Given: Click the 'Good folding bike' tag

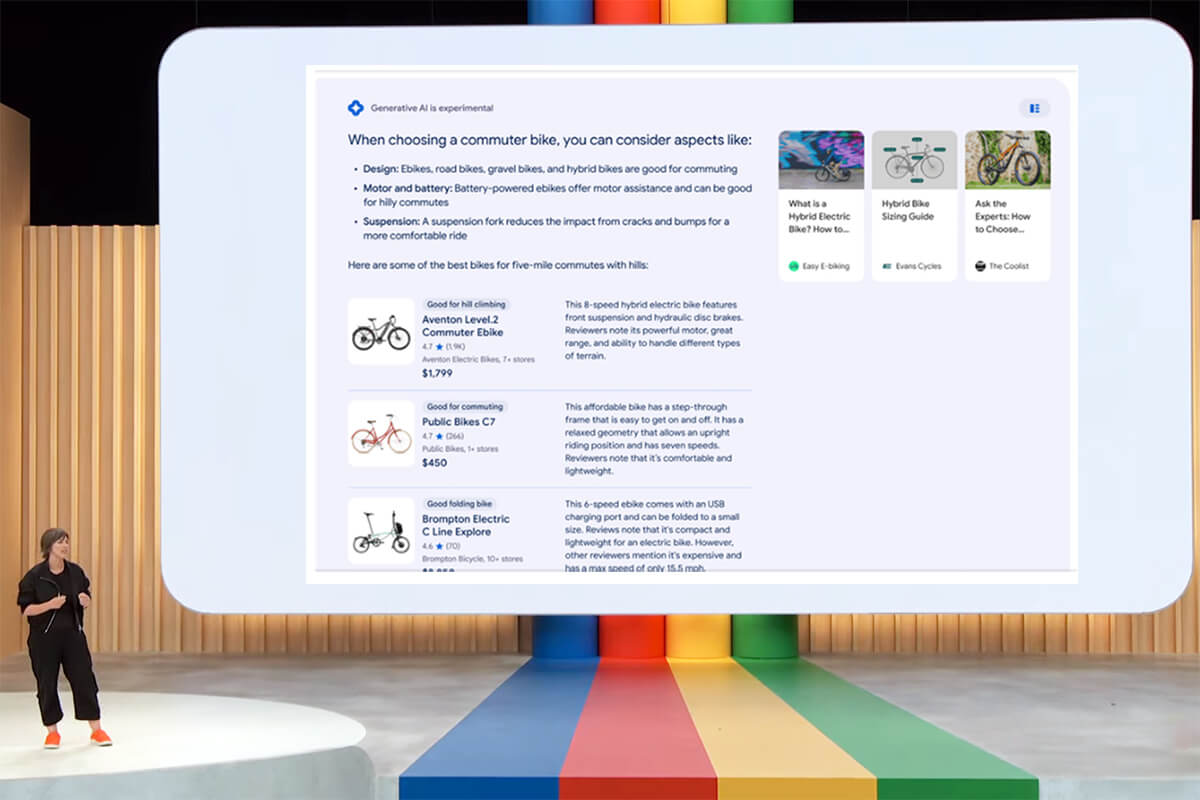Looking at the screenshot, I should (x=460, y=504).
